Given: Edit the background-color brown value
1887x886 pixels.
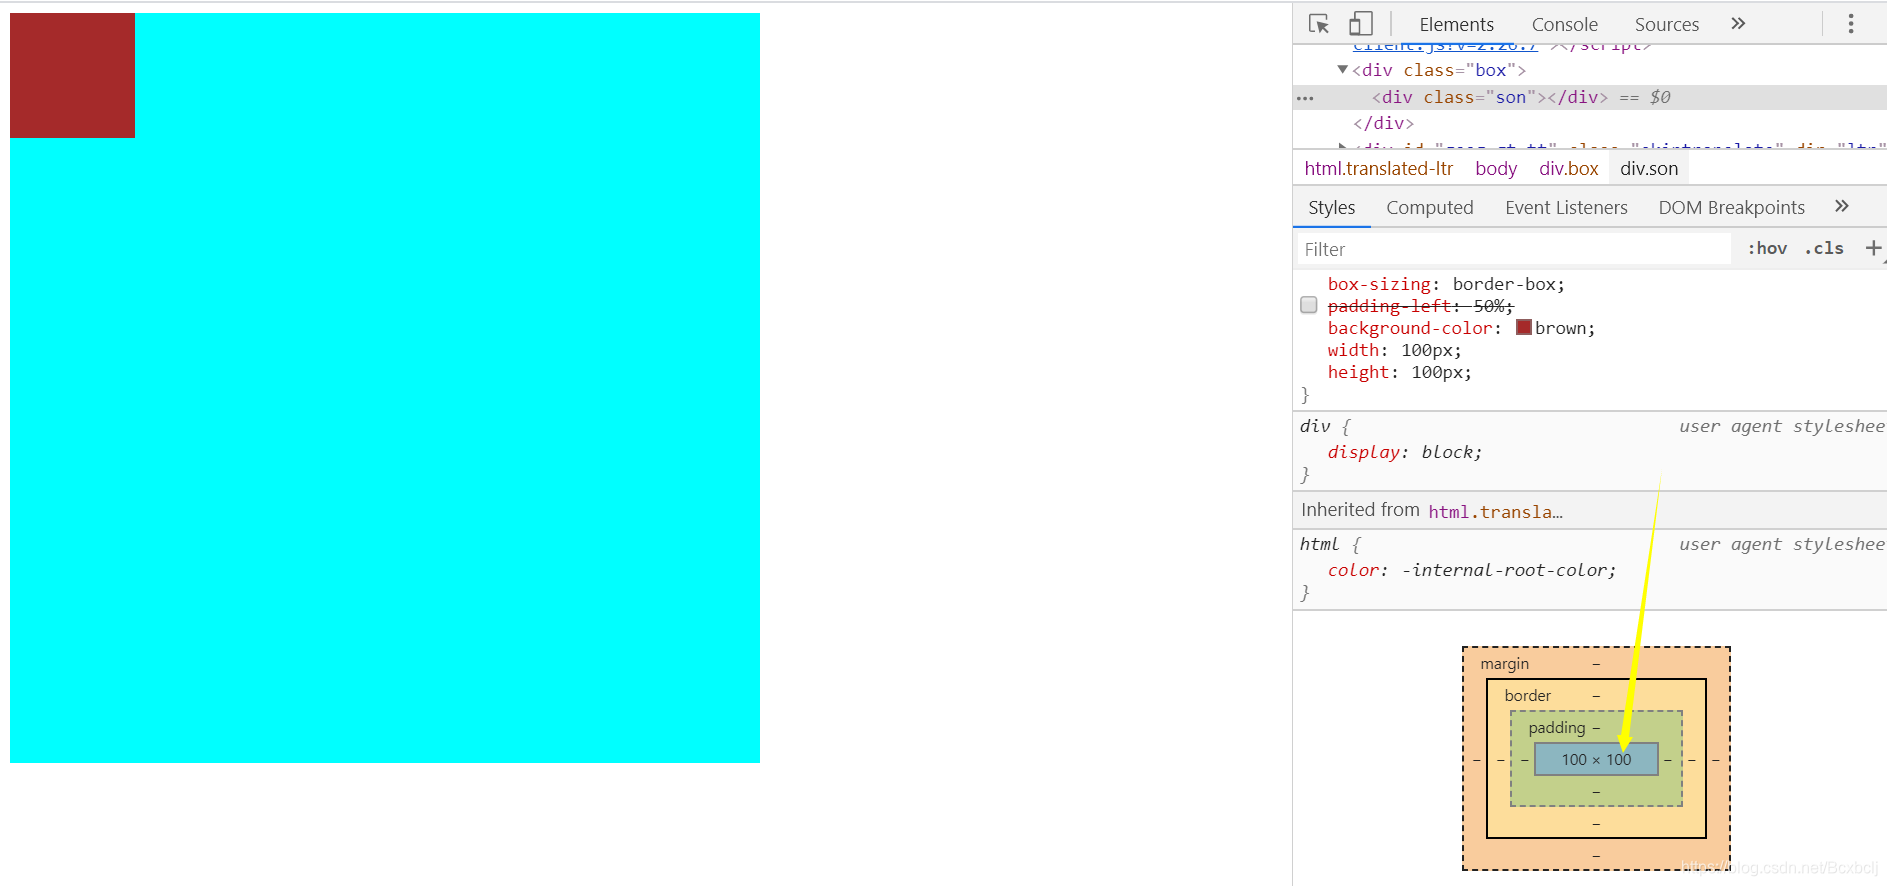Looking at the screenshot, I should click(x=1560, y=328).
